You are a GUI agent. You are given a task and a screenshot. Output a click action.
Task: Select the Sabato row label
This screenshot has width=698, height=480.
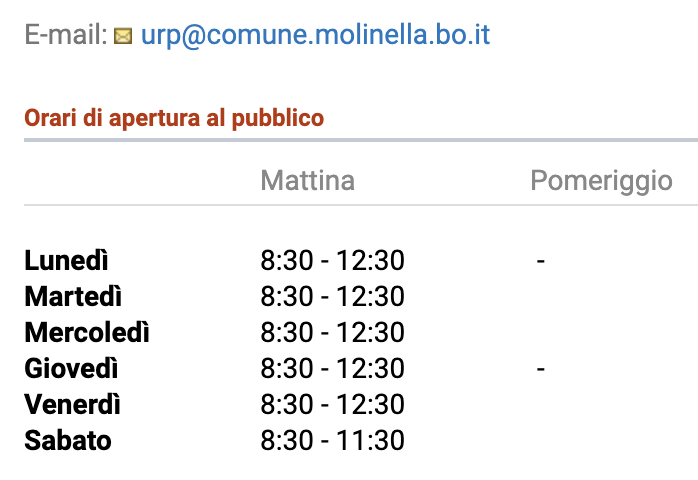68,440
